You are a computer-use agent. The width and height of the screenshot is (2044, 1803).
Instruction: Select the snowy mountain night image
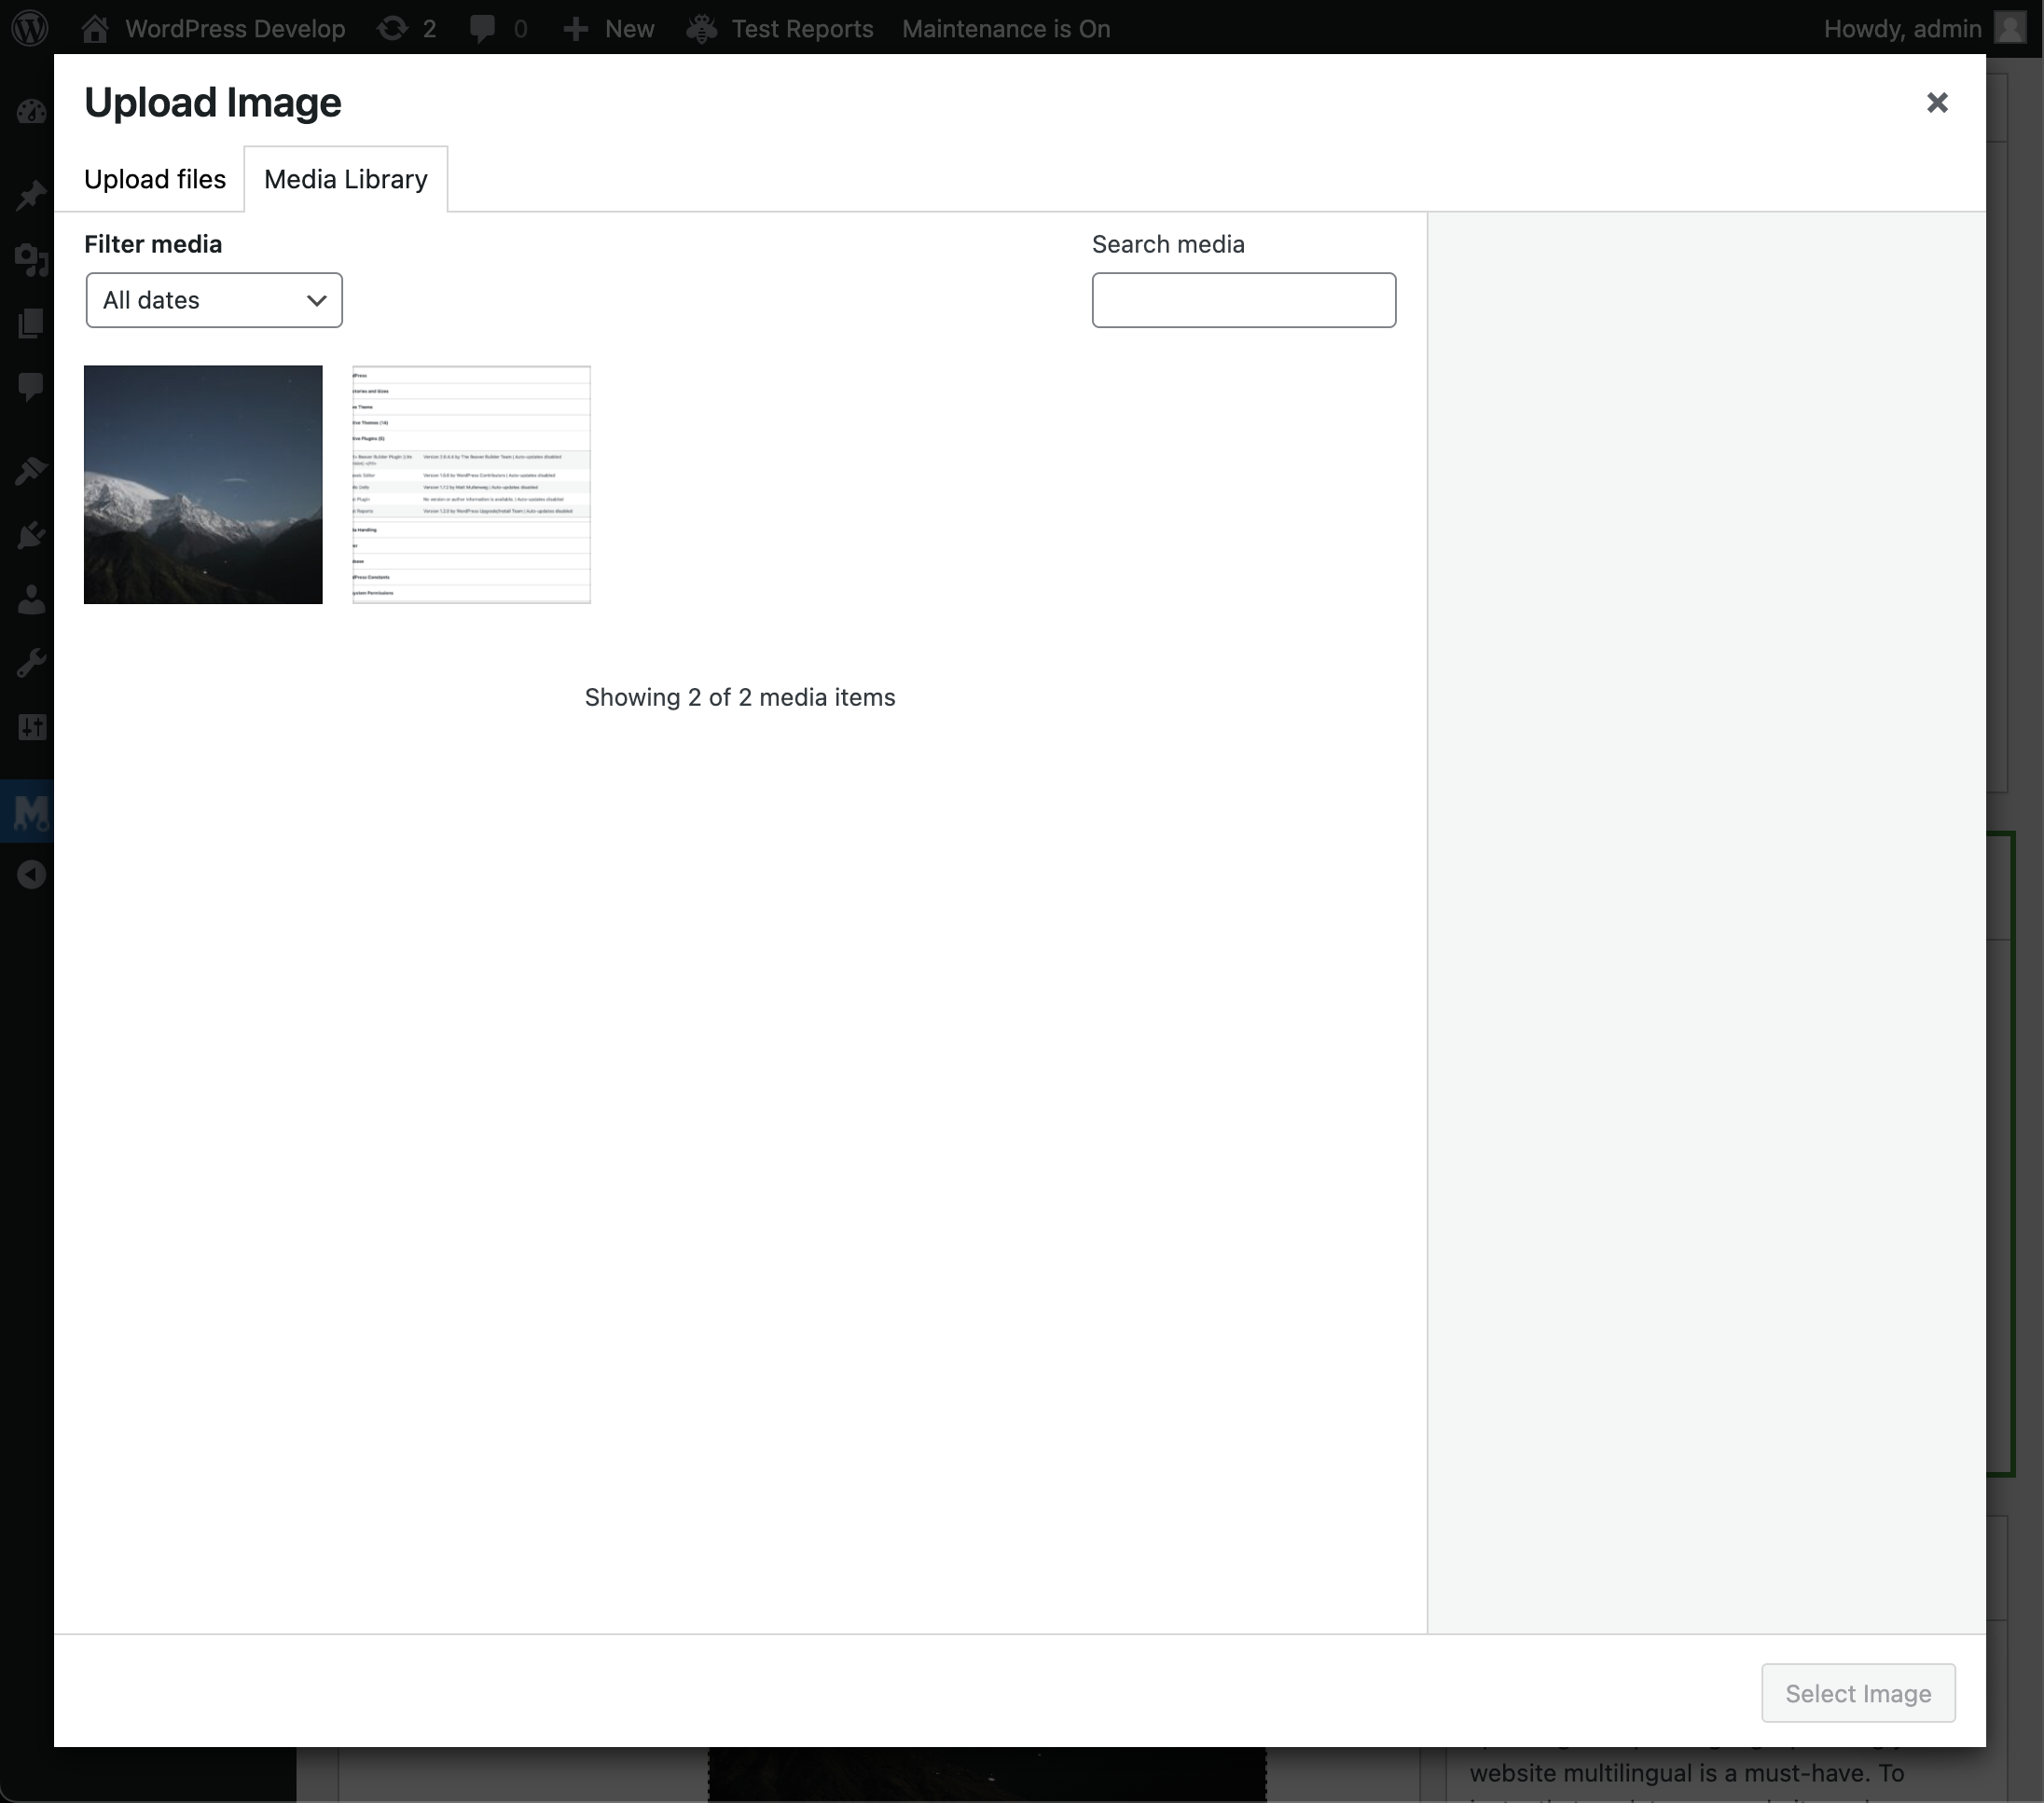point(203,484)
